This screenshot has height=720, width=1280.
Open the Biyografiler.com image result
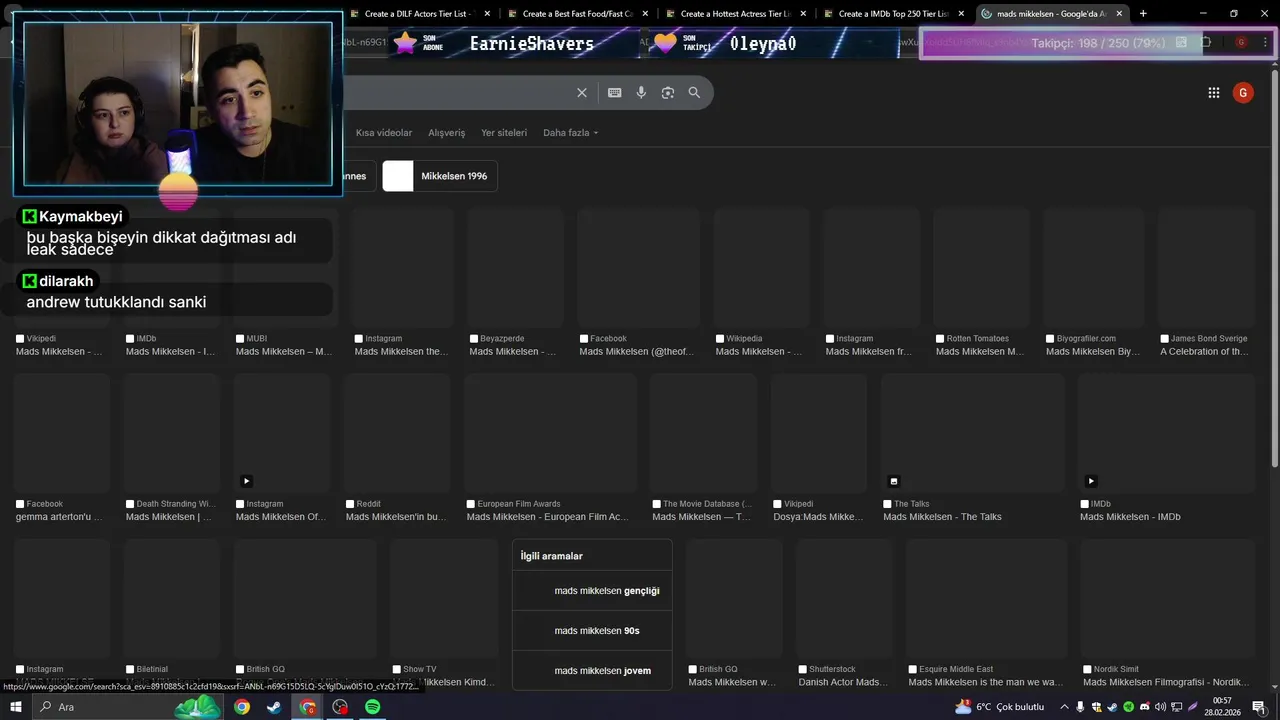pos(1092,283)
